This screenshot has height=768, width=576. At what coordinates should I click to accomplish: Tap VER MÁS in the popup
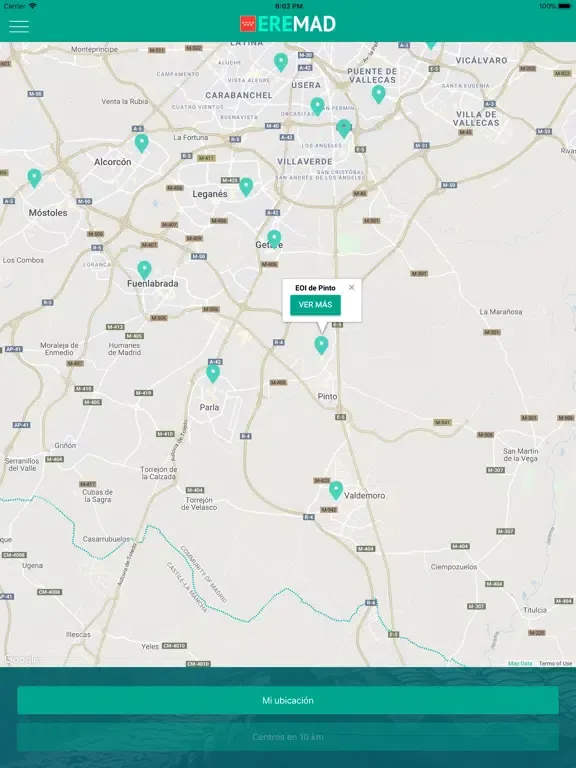point(315,305)
